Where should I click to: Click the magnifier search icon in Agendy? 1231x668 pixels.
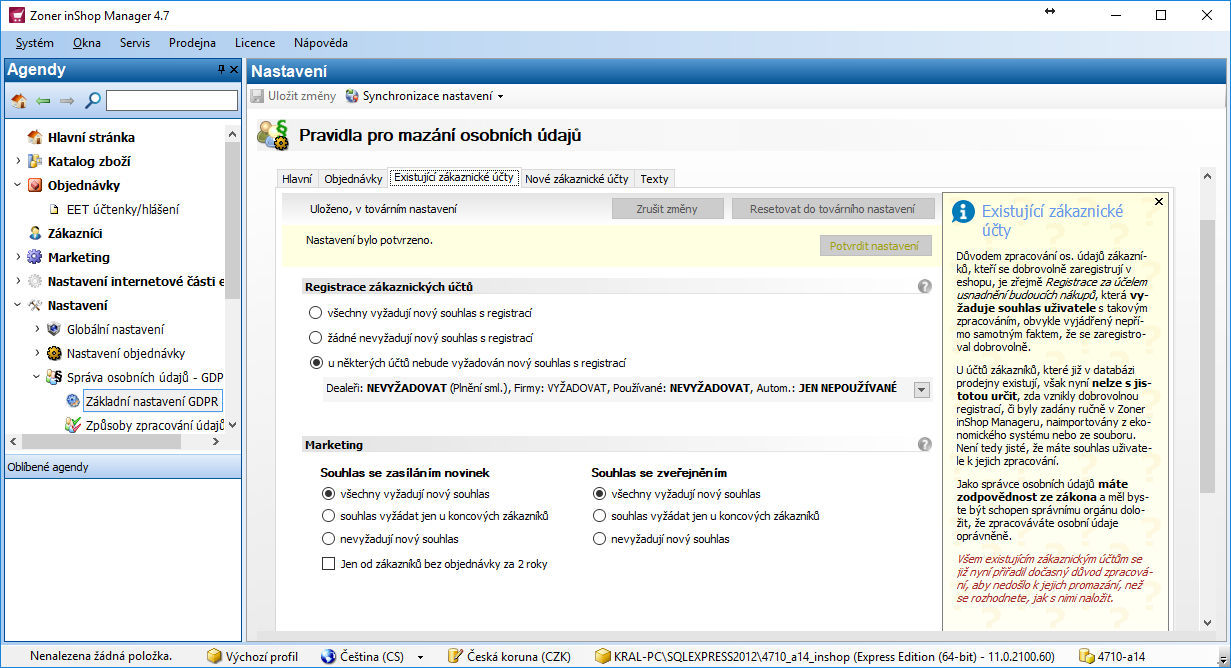point(92,100)
